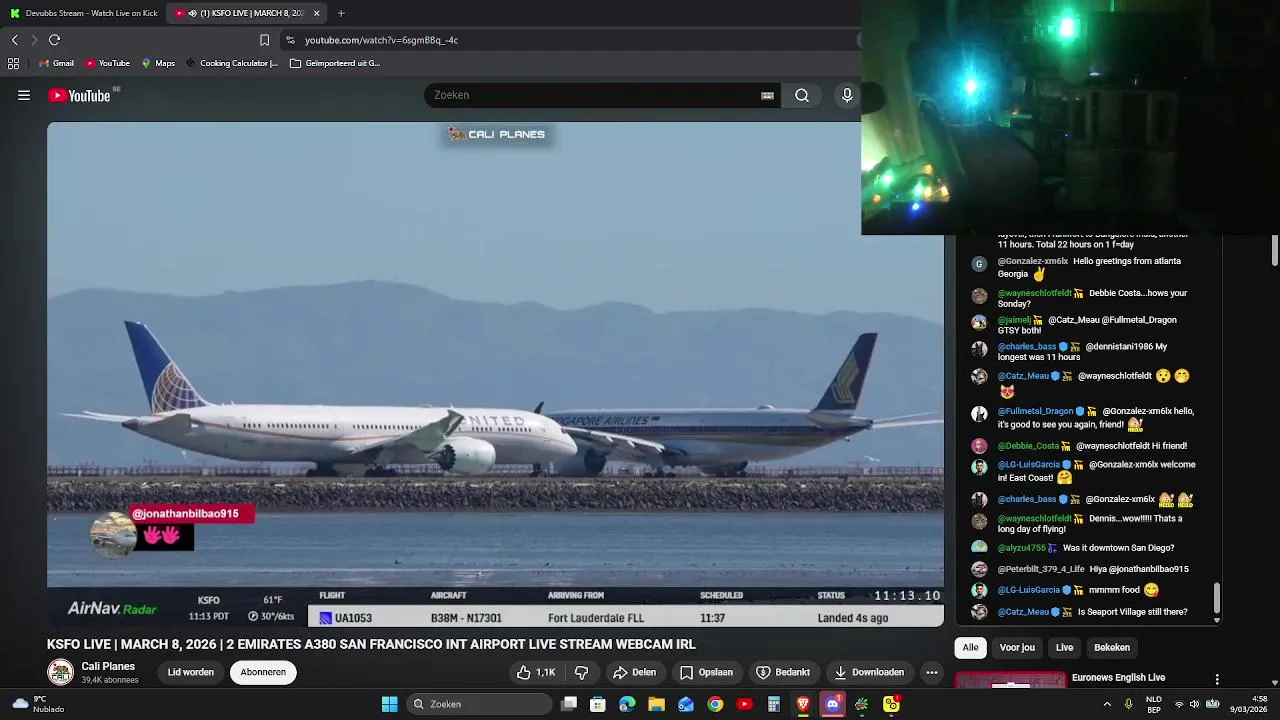
Task: Open Cooking Calculator bookmark
Action: tap(232, 63)
